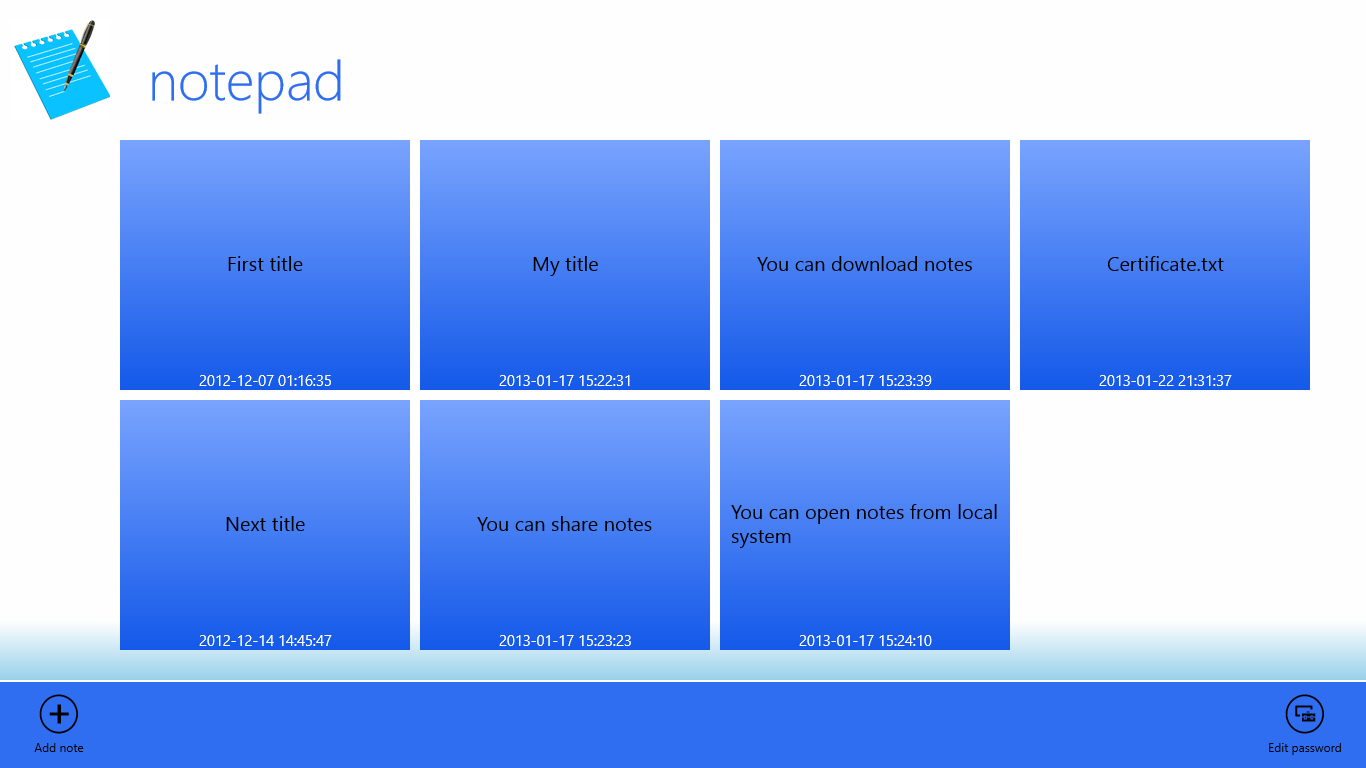
Task: Click timestamp 2013-01-17 15:24:10
Action: coord(865,641)
